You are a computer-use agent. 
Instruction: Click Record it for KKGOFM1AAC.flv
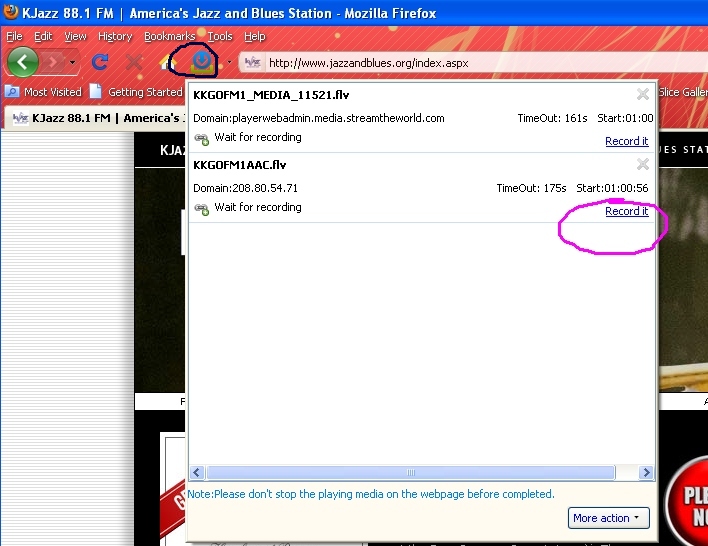click(627, 211)
